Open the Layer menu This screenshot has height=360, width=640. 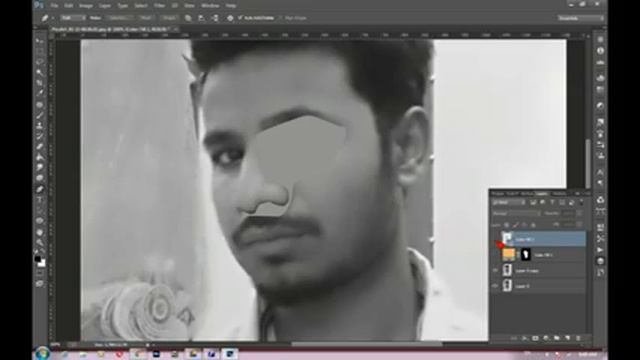[x=105, y=6]
